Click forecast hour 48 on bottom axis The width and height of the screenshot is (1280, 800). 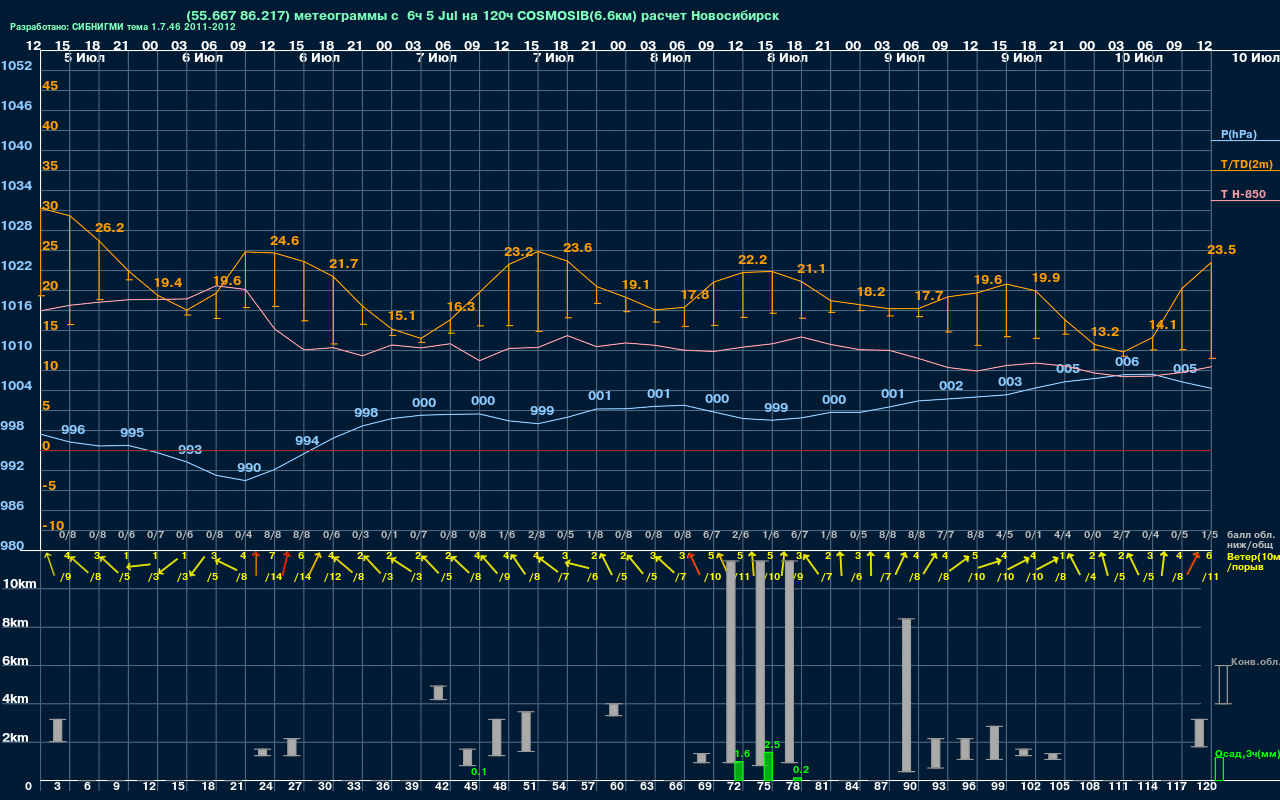click(x=500, y=788)
